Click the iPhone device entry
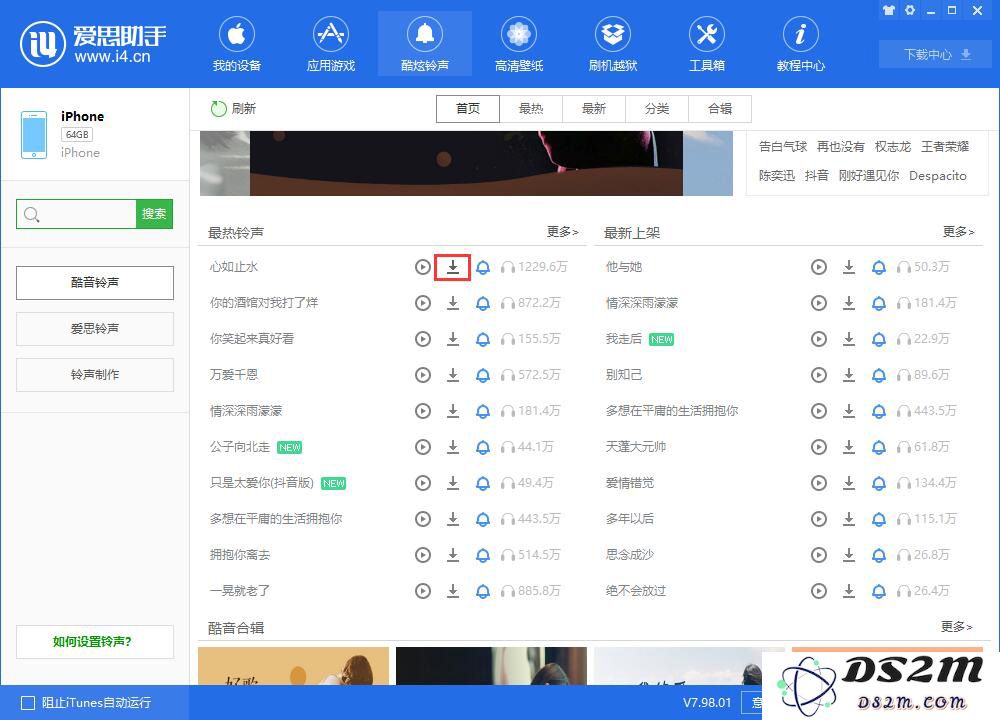 point(94,135)
